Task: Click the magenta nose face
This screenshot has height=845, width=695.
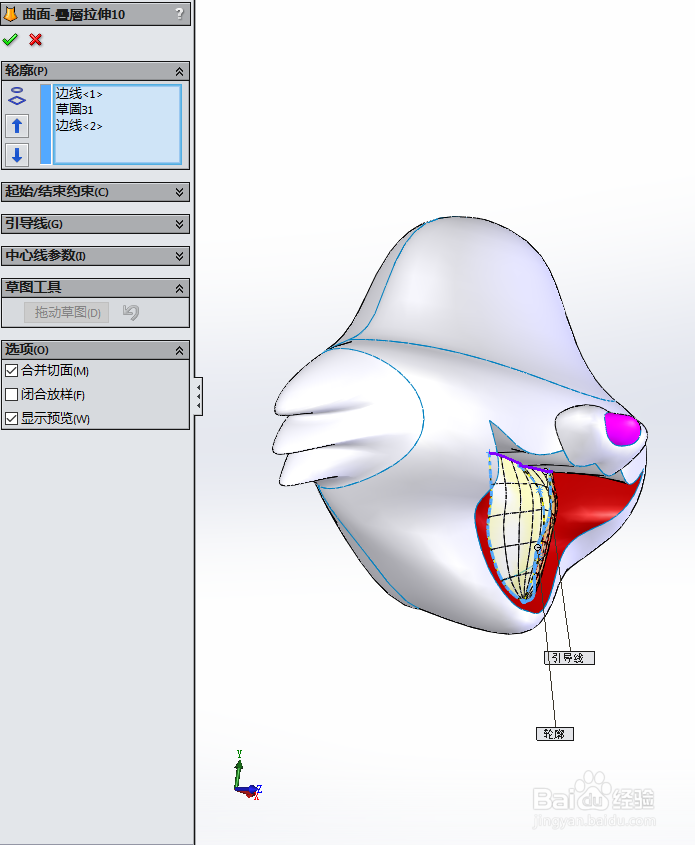Action: [x=623, y=428]
